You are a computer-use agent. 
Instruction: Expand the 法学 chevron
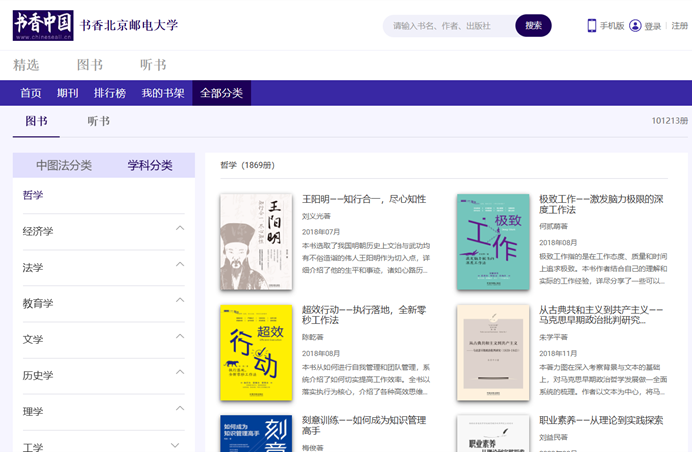180,264
